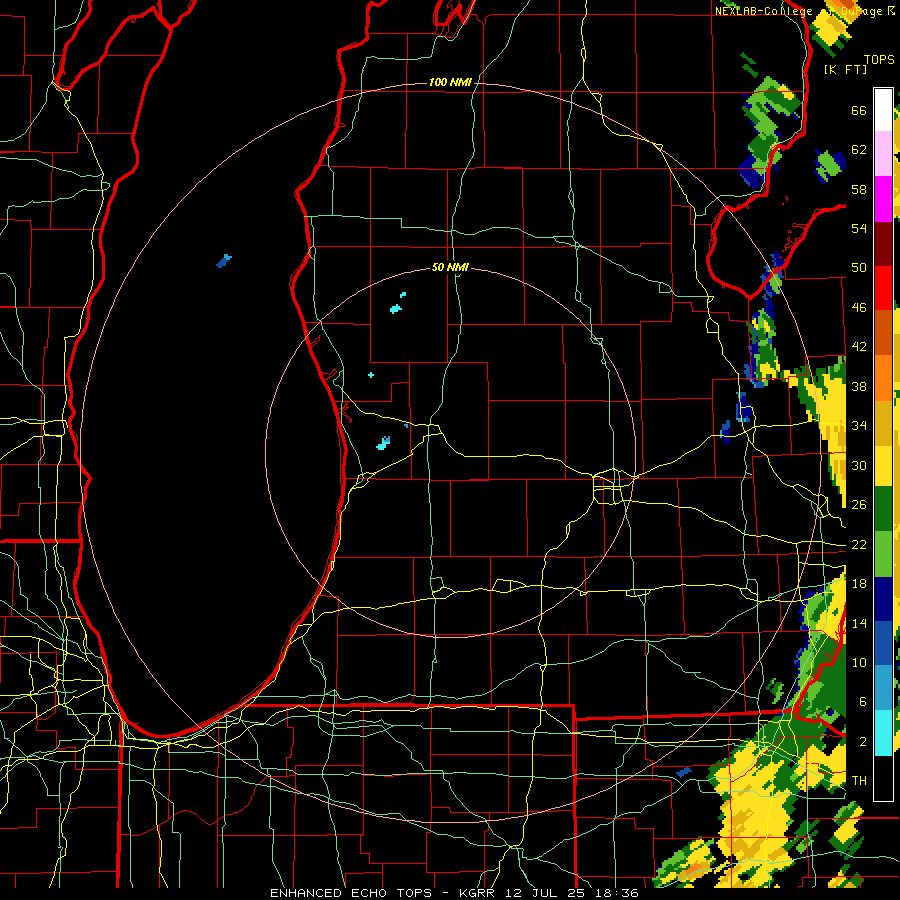
Task: Choose the light green legend band
Action: (x=883, y=554)
